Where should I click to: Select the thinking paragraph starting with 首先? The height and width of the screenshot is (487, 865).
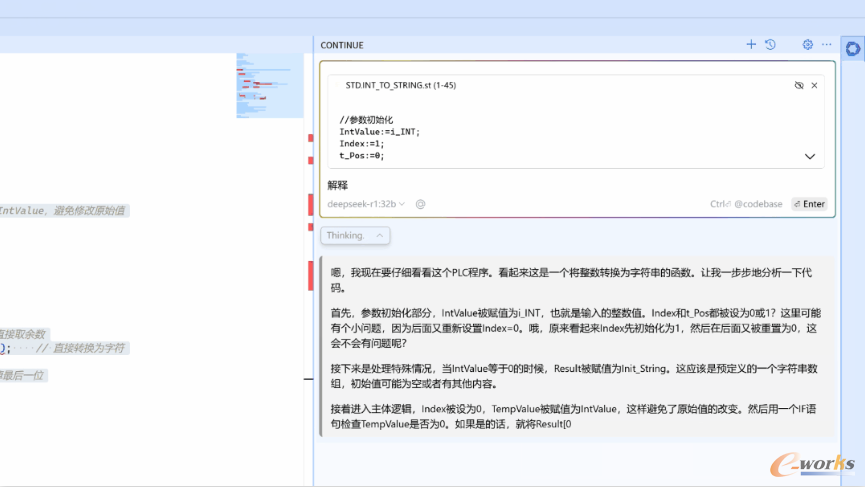pyautogui.click(x=576, y=328)
